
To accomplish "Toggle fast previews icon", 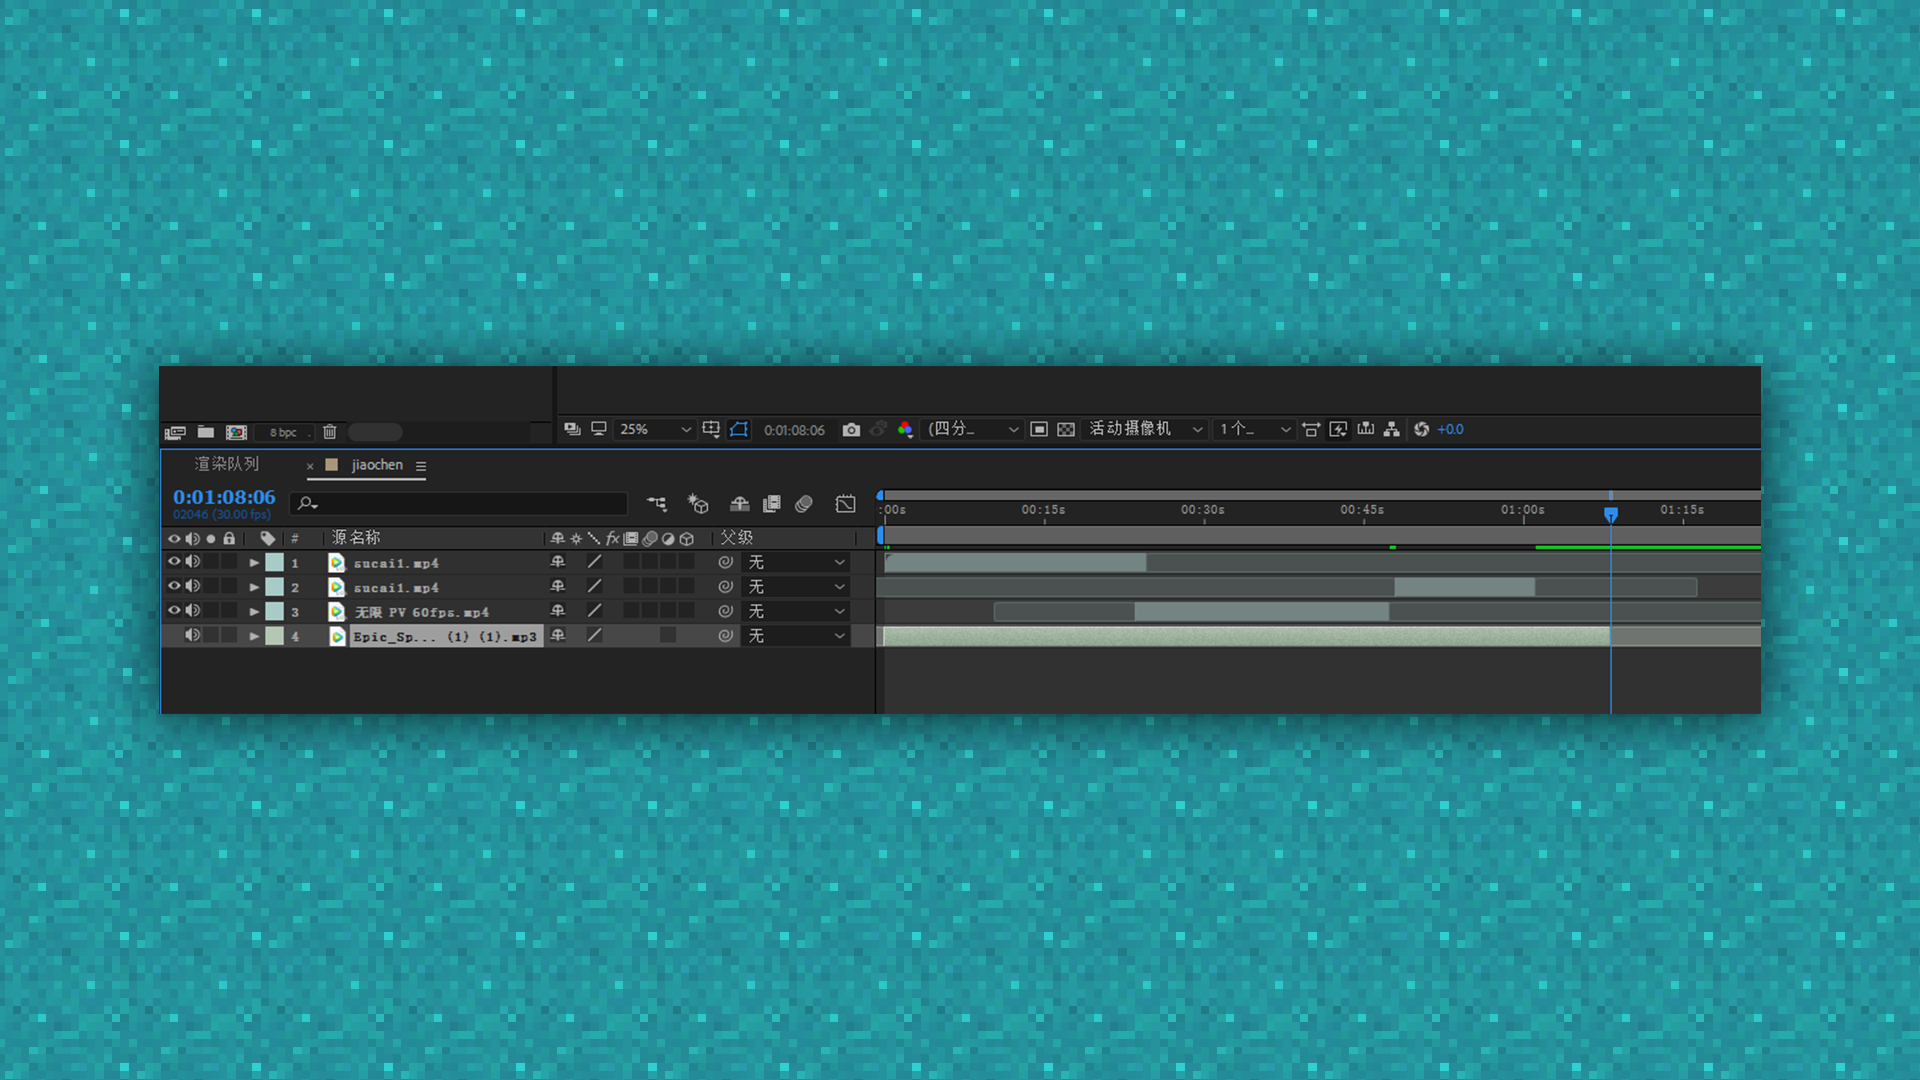I will point(1338,429).
